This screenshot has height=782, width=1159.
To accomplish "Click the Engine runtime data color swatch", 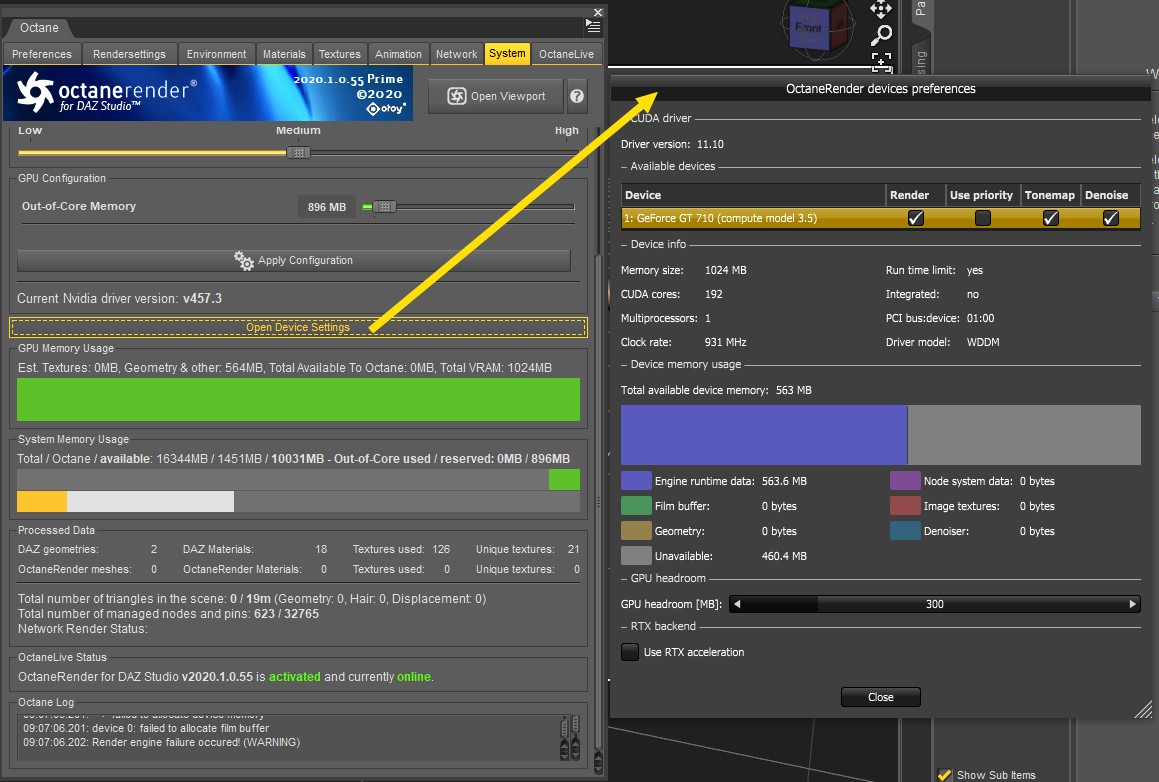I will point(636,481).
